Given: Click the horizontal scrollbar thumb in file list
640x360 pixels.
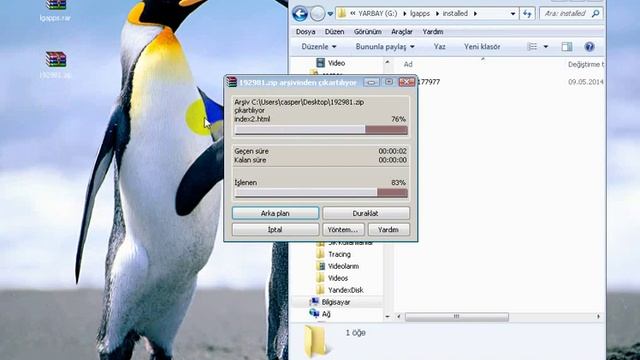Looking at the screenshot, I should point(457,317).
